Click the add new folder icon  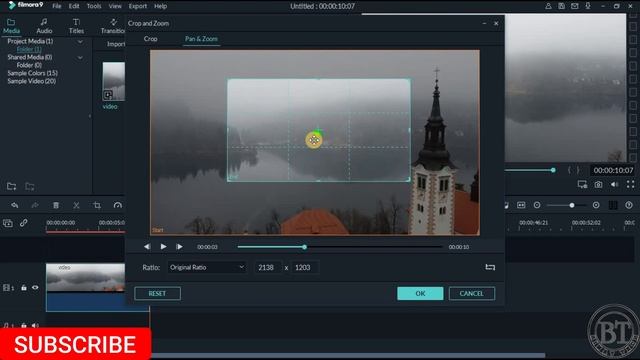pyautogui.click(x=11, y=187)
